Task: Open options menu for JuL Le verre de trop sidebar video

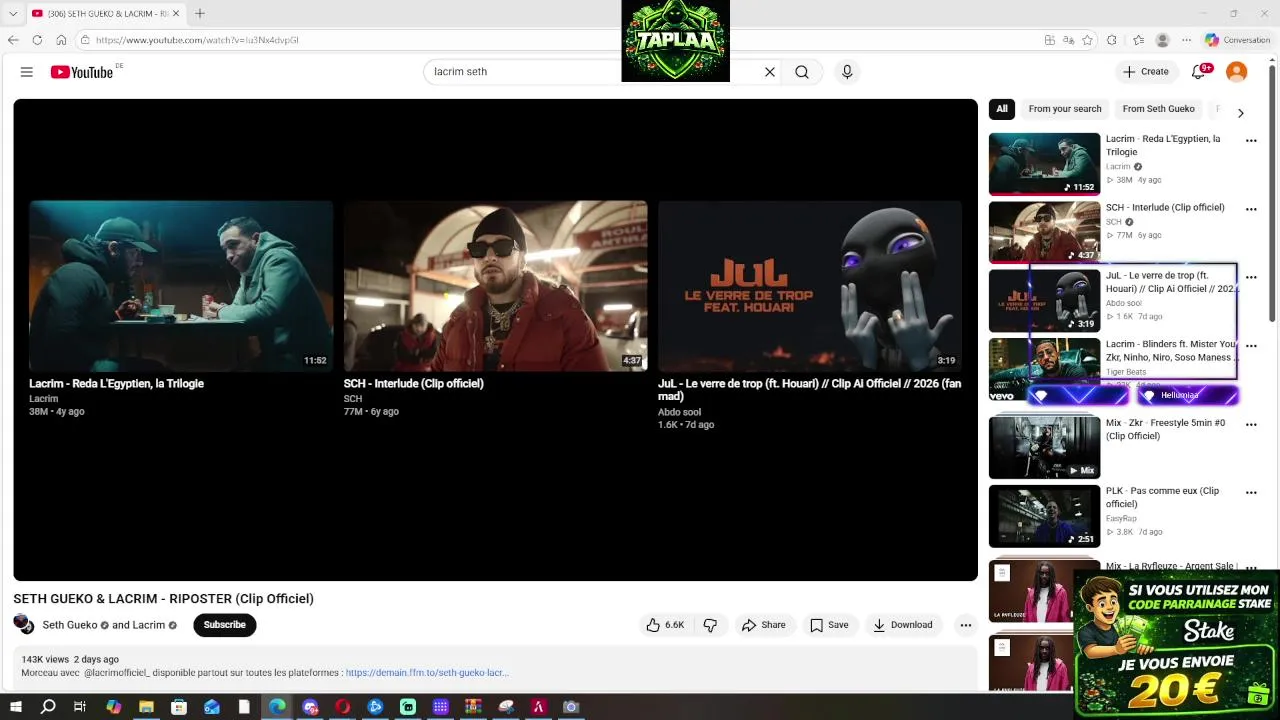Action: (1251, 277)
